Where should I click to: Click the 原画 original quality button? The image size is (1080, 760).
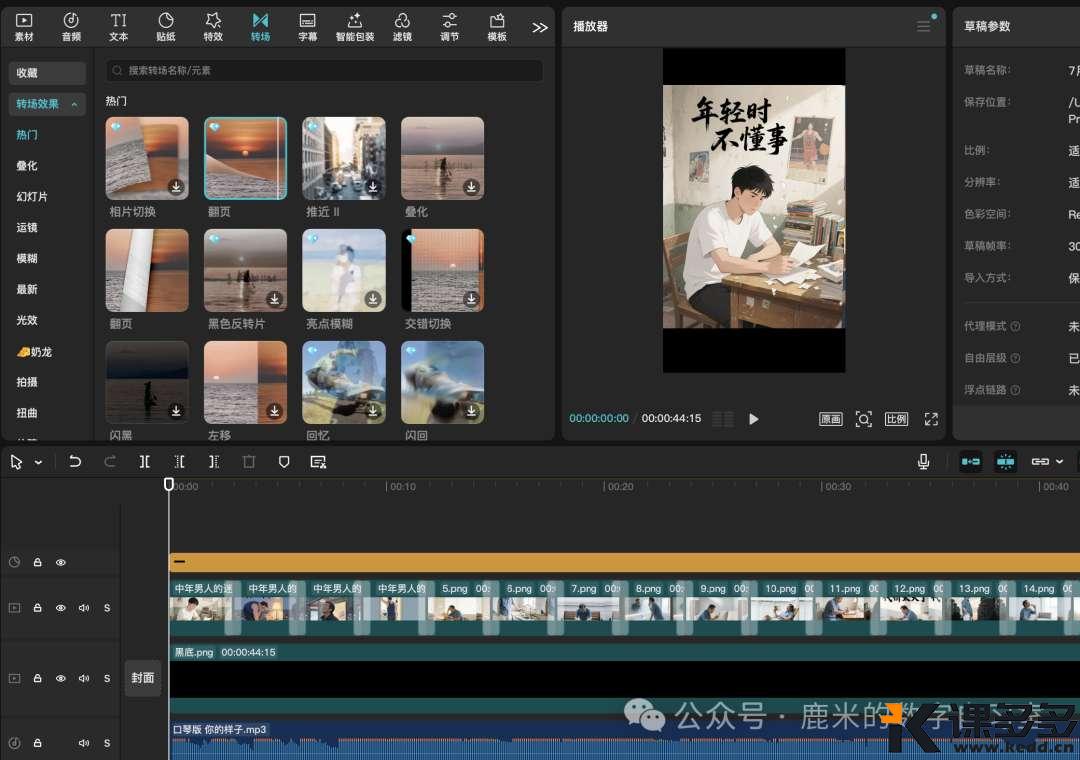831,419
